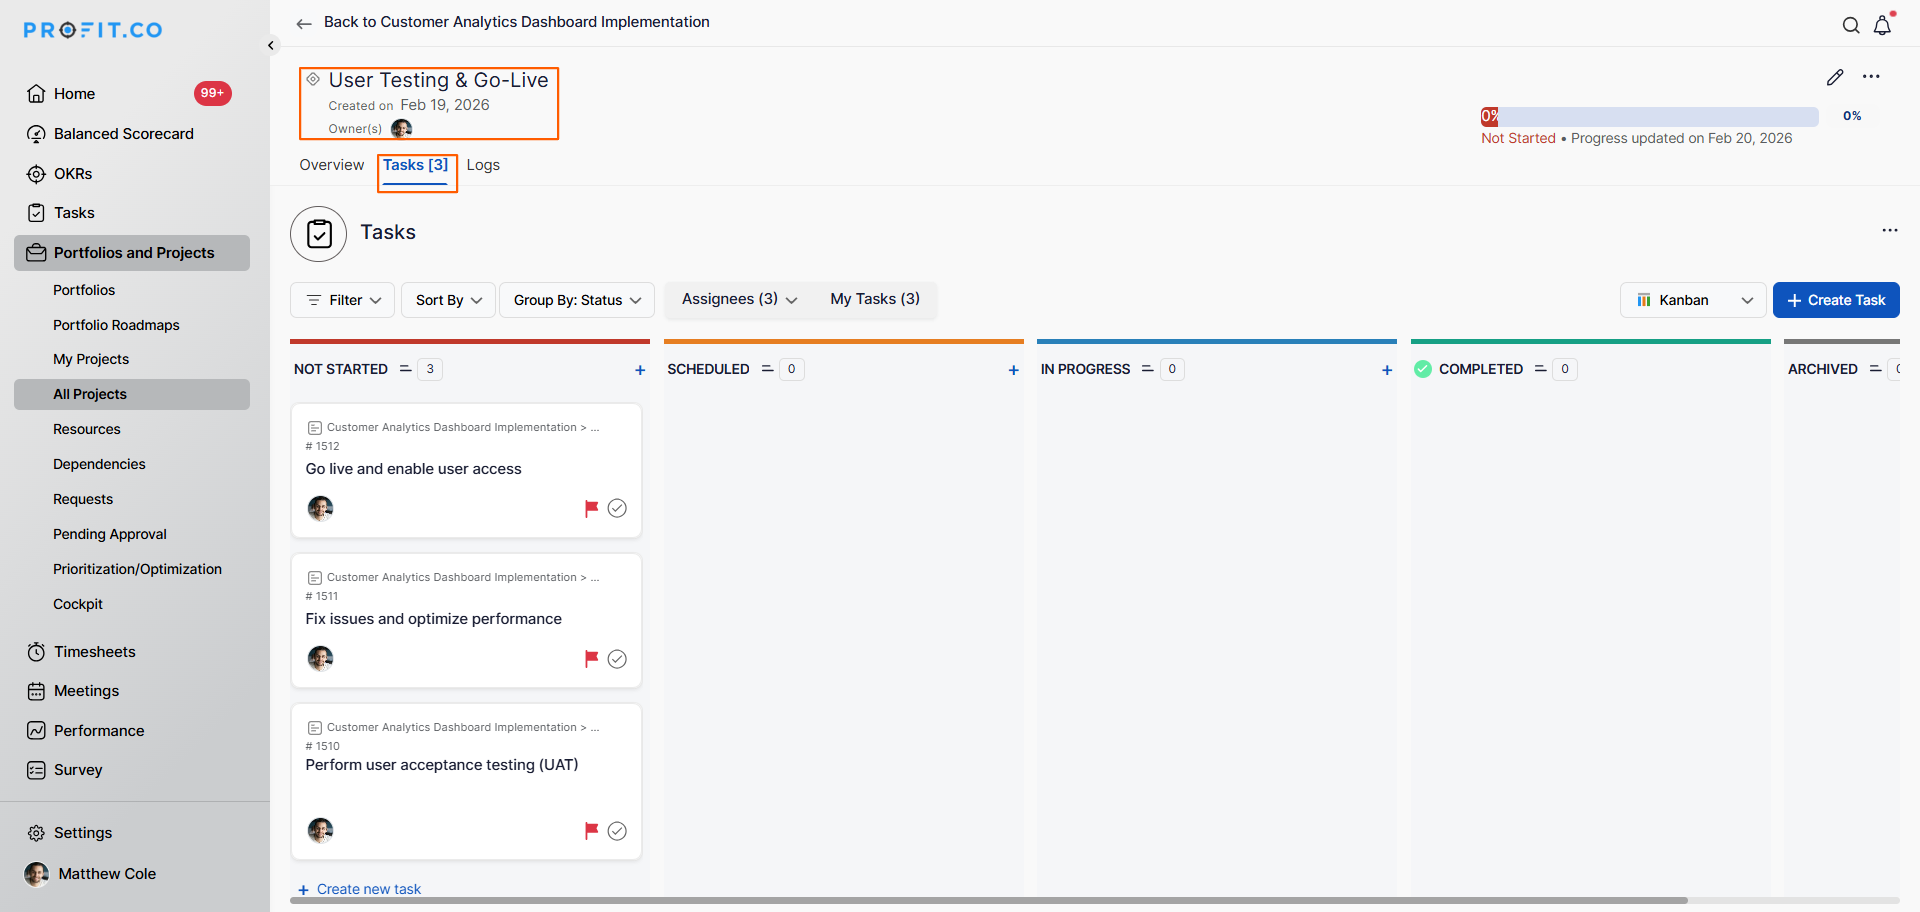Click the pencil edit icon

(1835, 77)
